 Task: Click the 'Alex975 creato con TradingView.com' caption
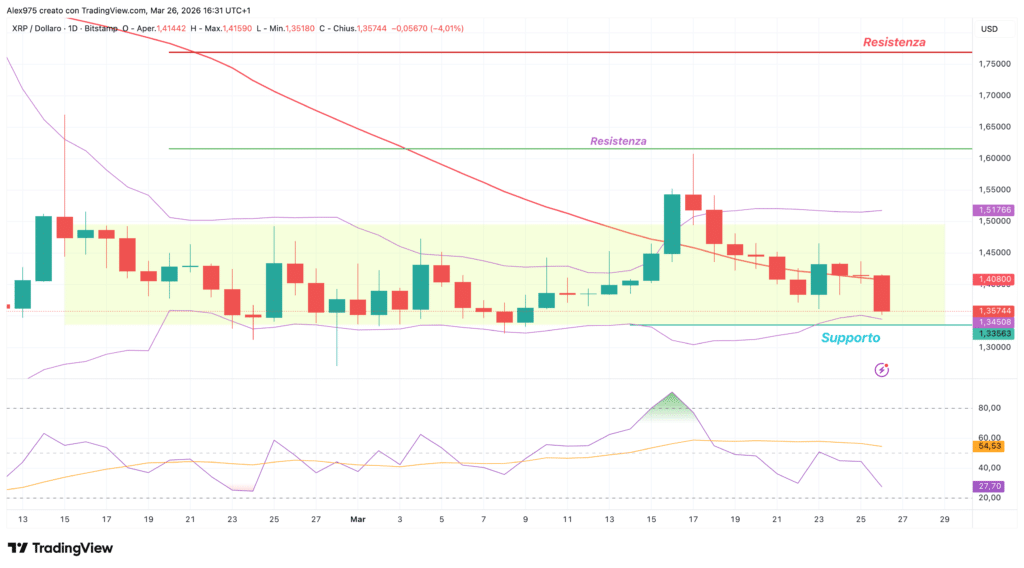click(76, 10)
